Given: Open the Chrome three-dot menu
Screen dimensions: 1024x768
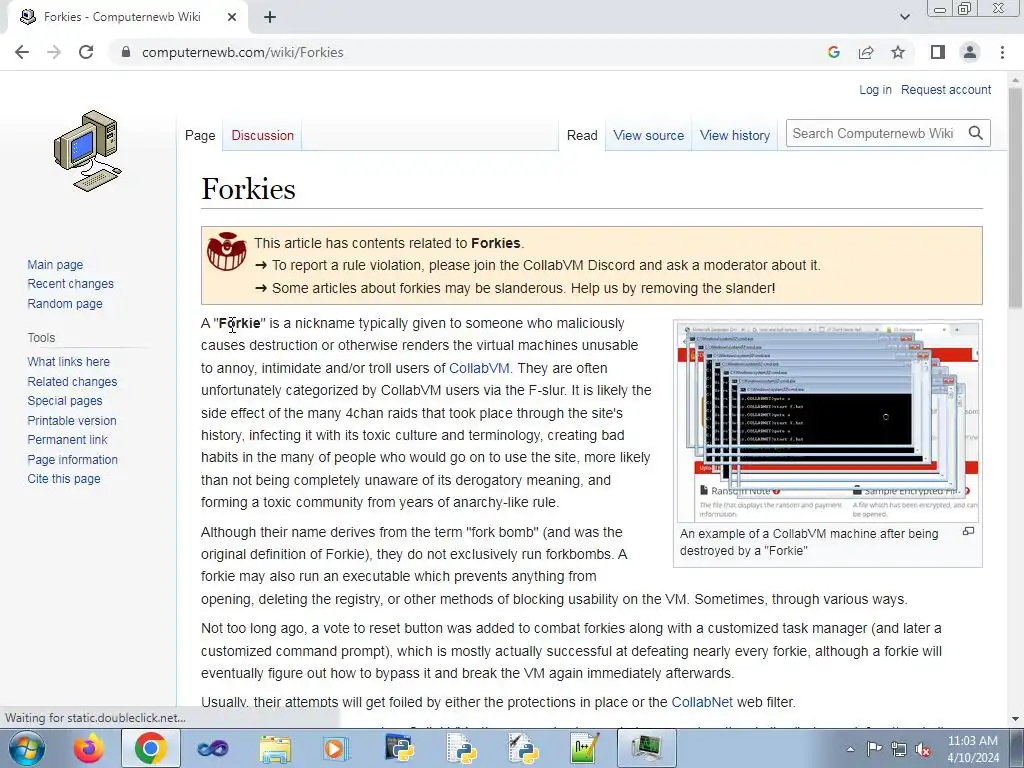Looking at the screenshot, I should pyautogui.click(x=1002, y=52).
